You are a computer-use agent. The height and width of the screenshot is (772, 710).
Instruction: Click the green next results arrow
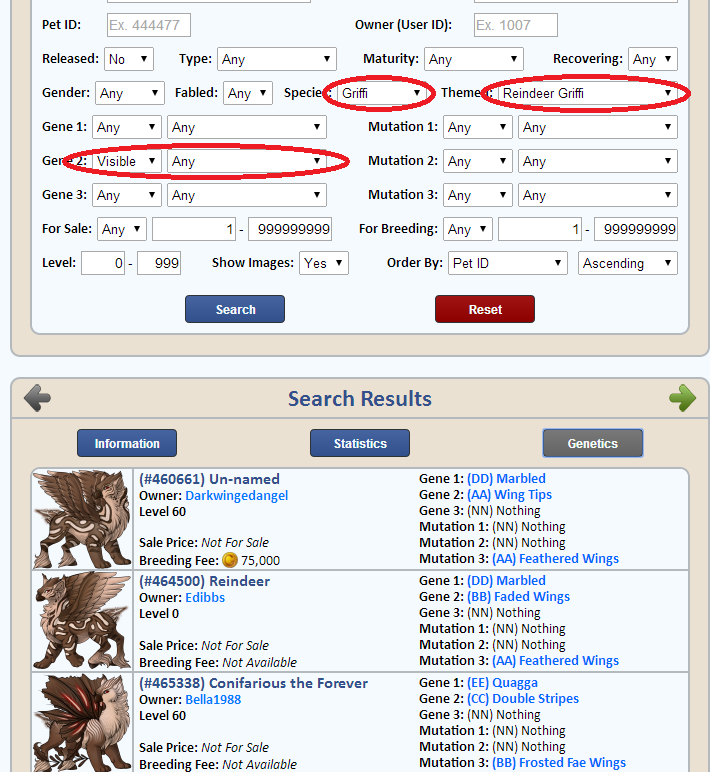coord(682,398)
